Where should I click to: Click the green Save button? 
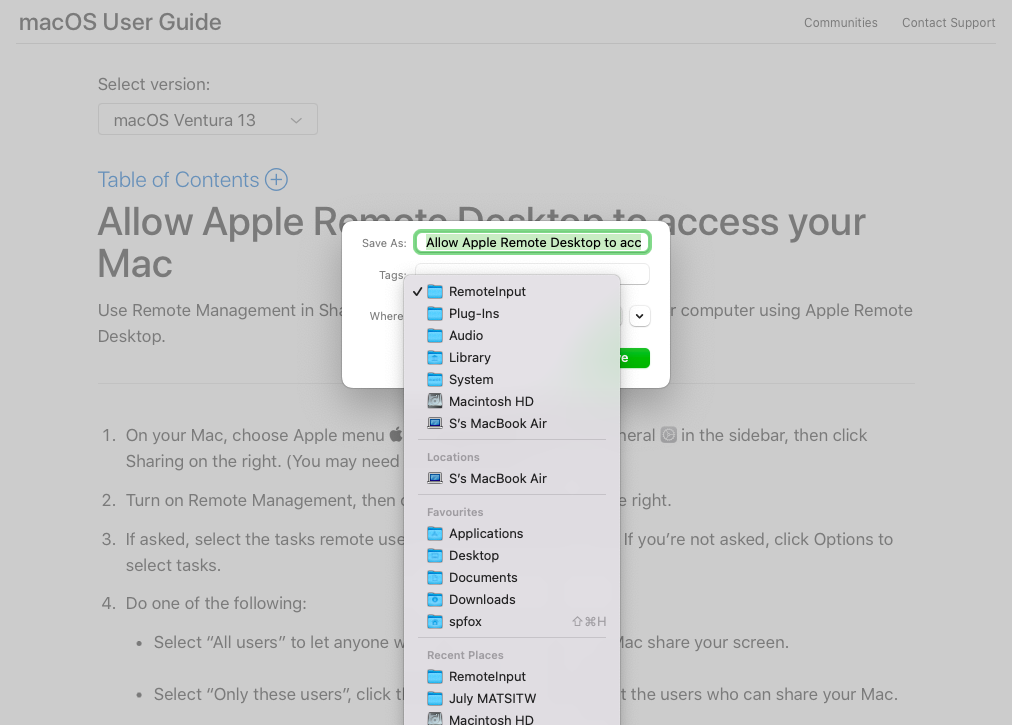(633, 358)
